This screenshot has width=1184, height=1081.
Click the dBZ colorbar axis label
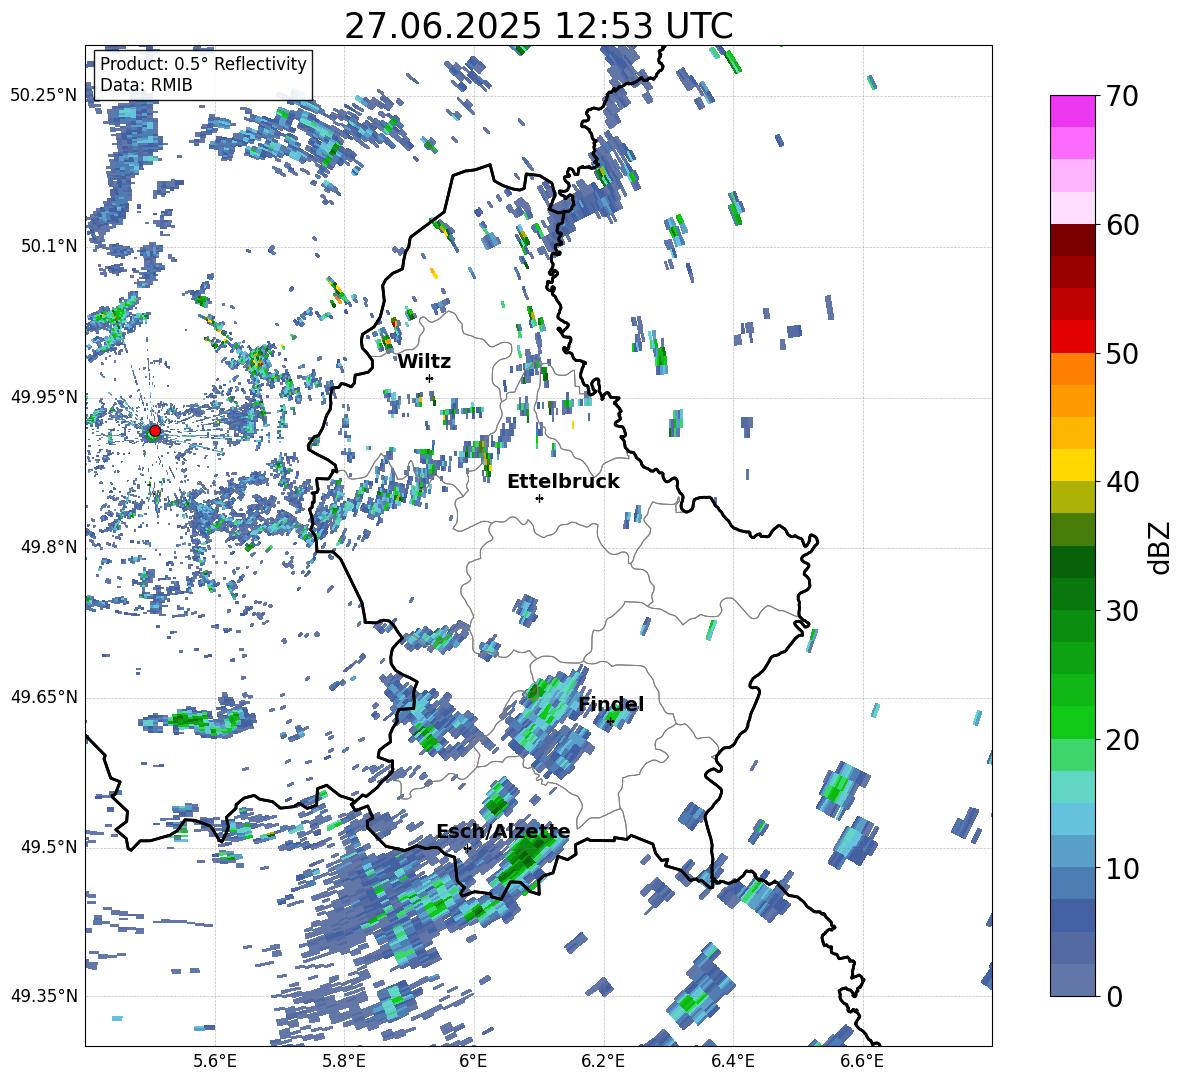pos(1161,547)
